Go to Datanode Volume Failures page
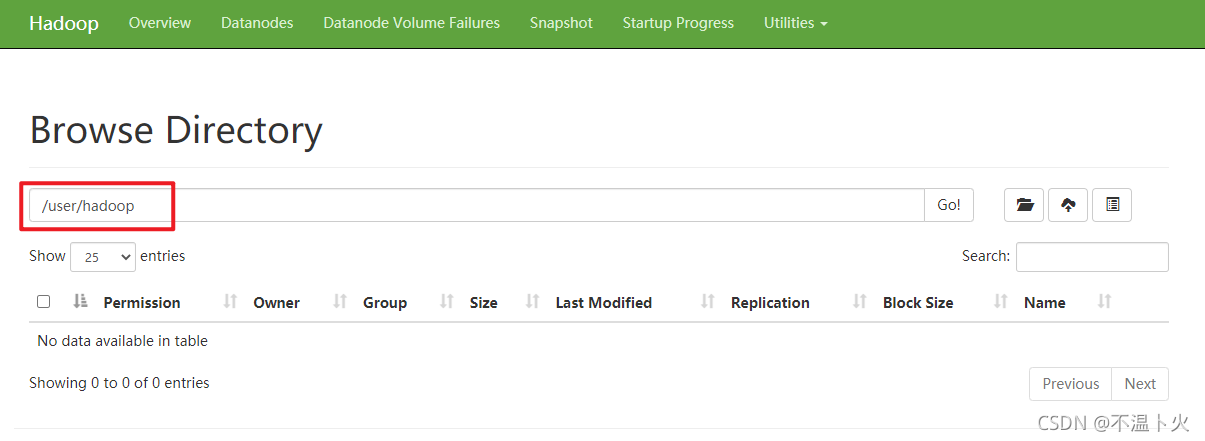Image resolution: width=1205 pixels, height=441 pixels. pyautogui.click(x=412, y=23)
